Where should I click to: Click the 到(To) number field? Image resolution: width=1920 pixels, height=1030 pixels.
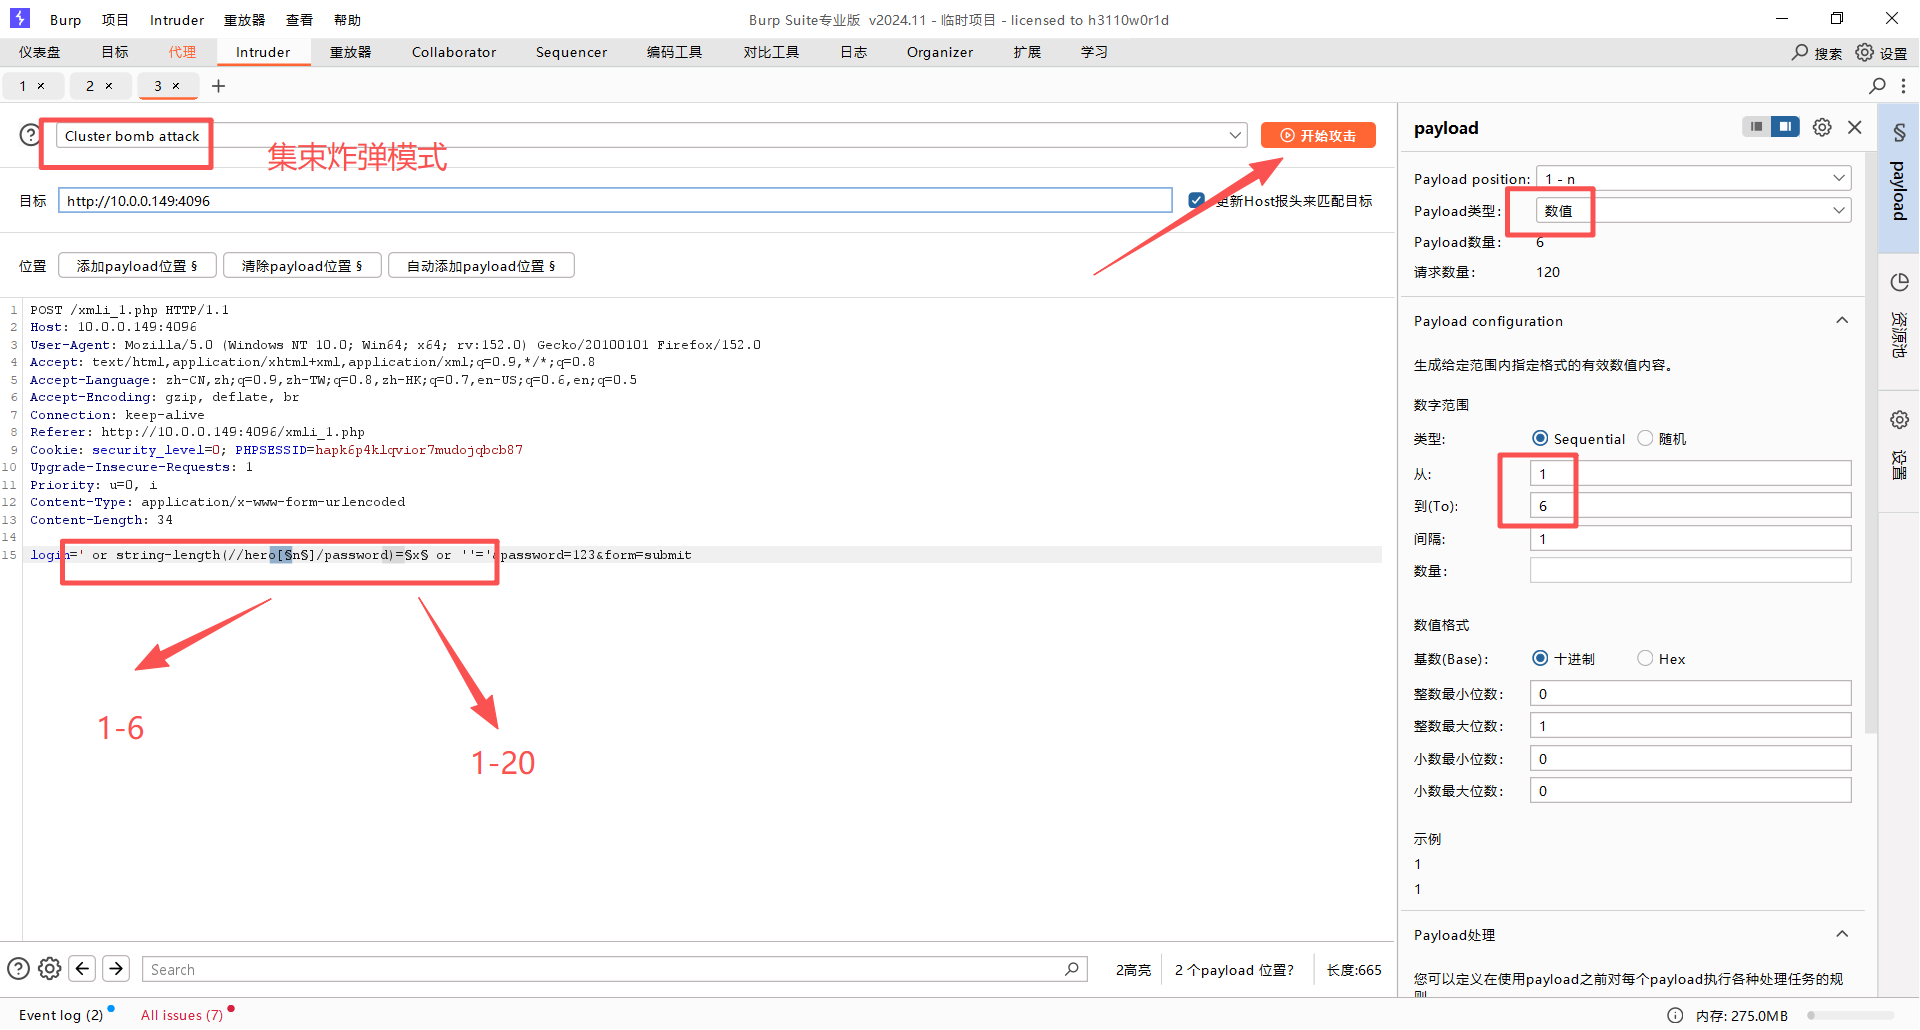(1691, 506)
